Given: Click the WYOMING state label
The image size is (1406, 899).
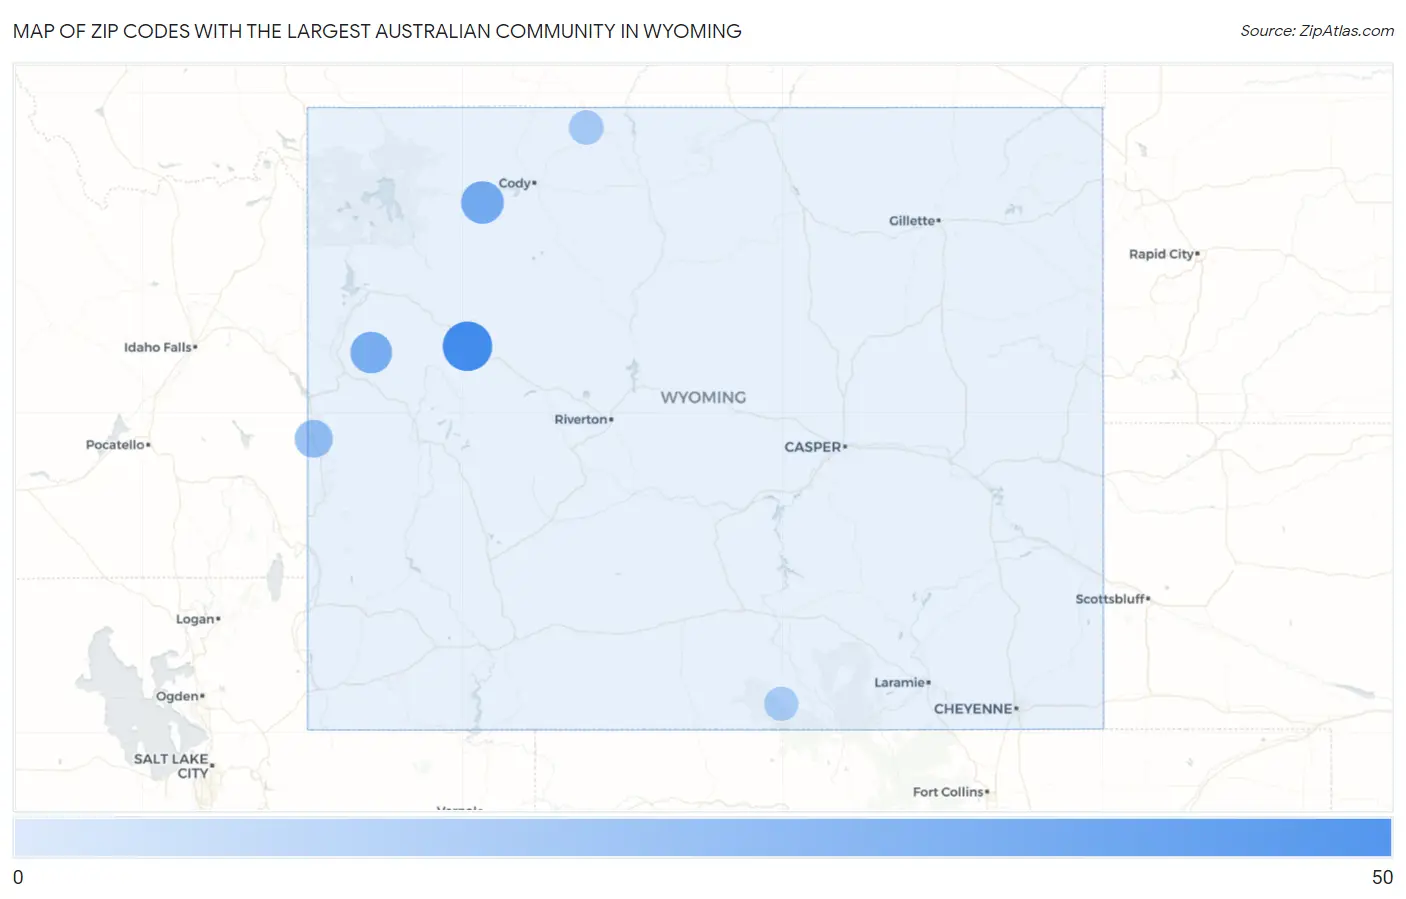Looking at the screenshot, I should click(x=703, y=397).
